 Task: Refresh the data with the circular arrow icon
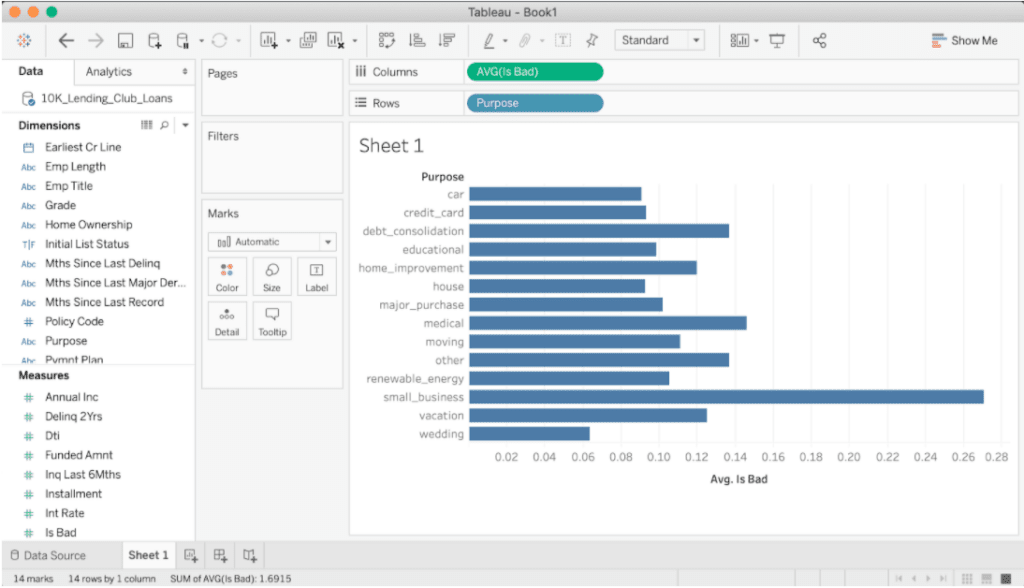[x=219, y=41]
